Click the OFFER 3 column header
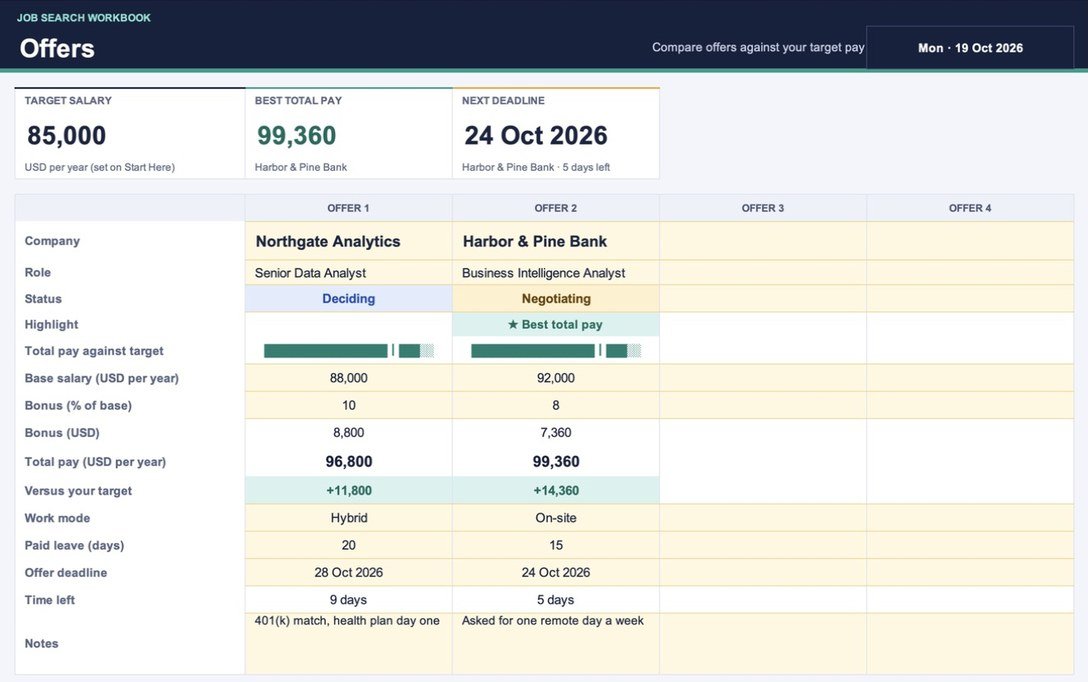 tap(763, 208)
